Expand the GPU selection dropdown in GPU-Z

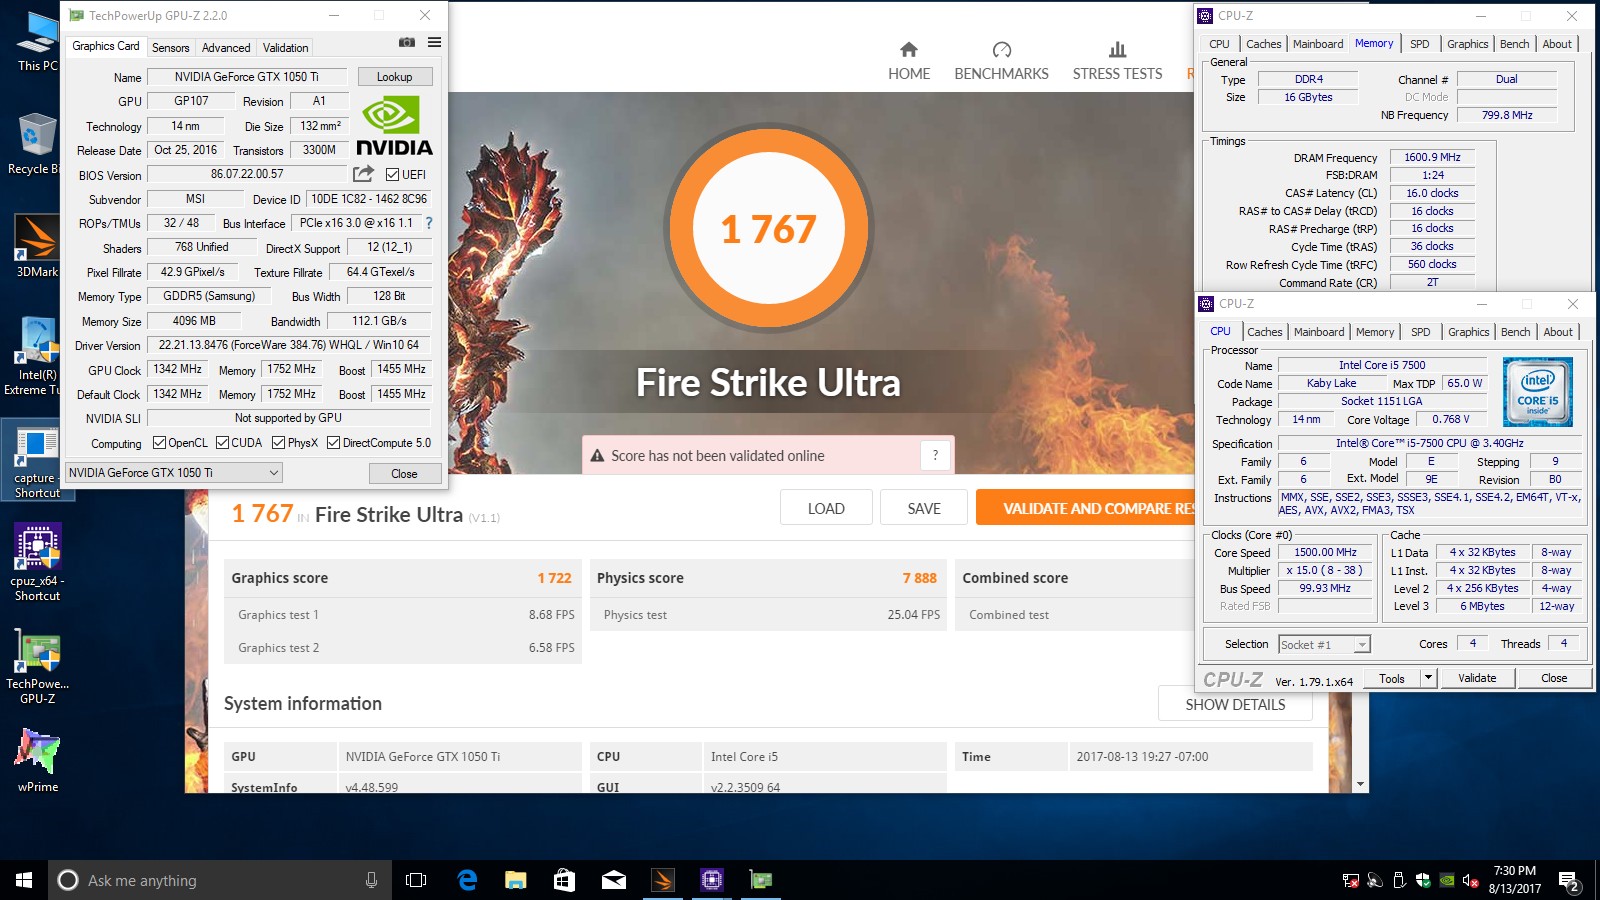tap(273, 473)
